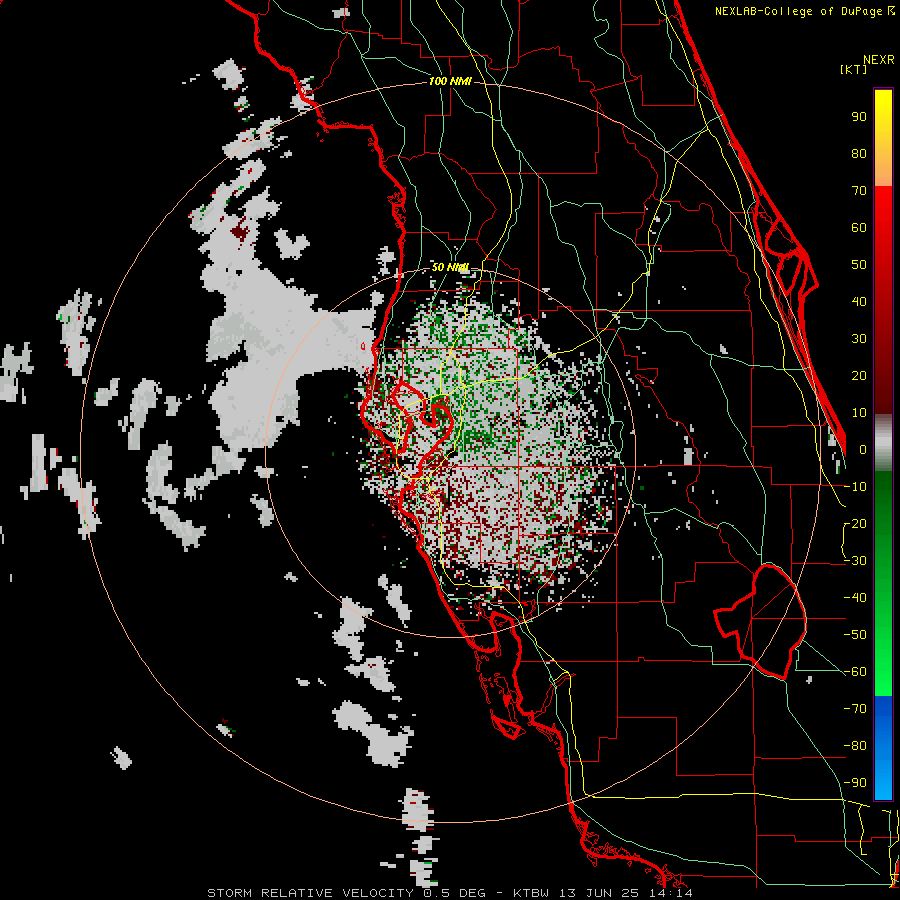Image resolution: width=900 pixels, height=900 pixels.
Task: Click the -60 value on velocity scale
Action: coord(855,672)
